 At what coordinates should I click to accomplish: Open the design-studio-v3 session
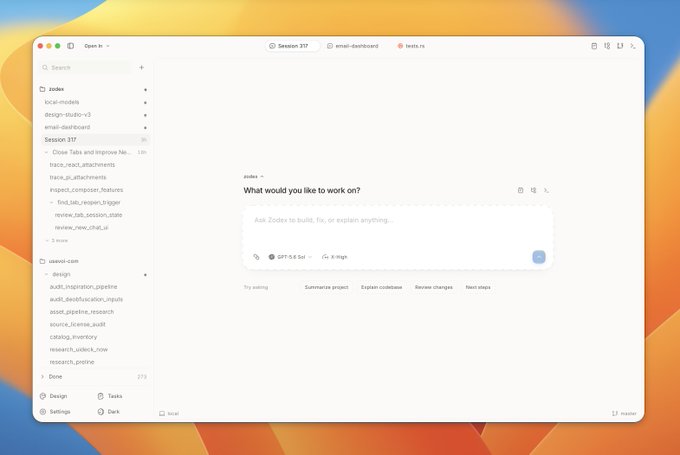94,115
